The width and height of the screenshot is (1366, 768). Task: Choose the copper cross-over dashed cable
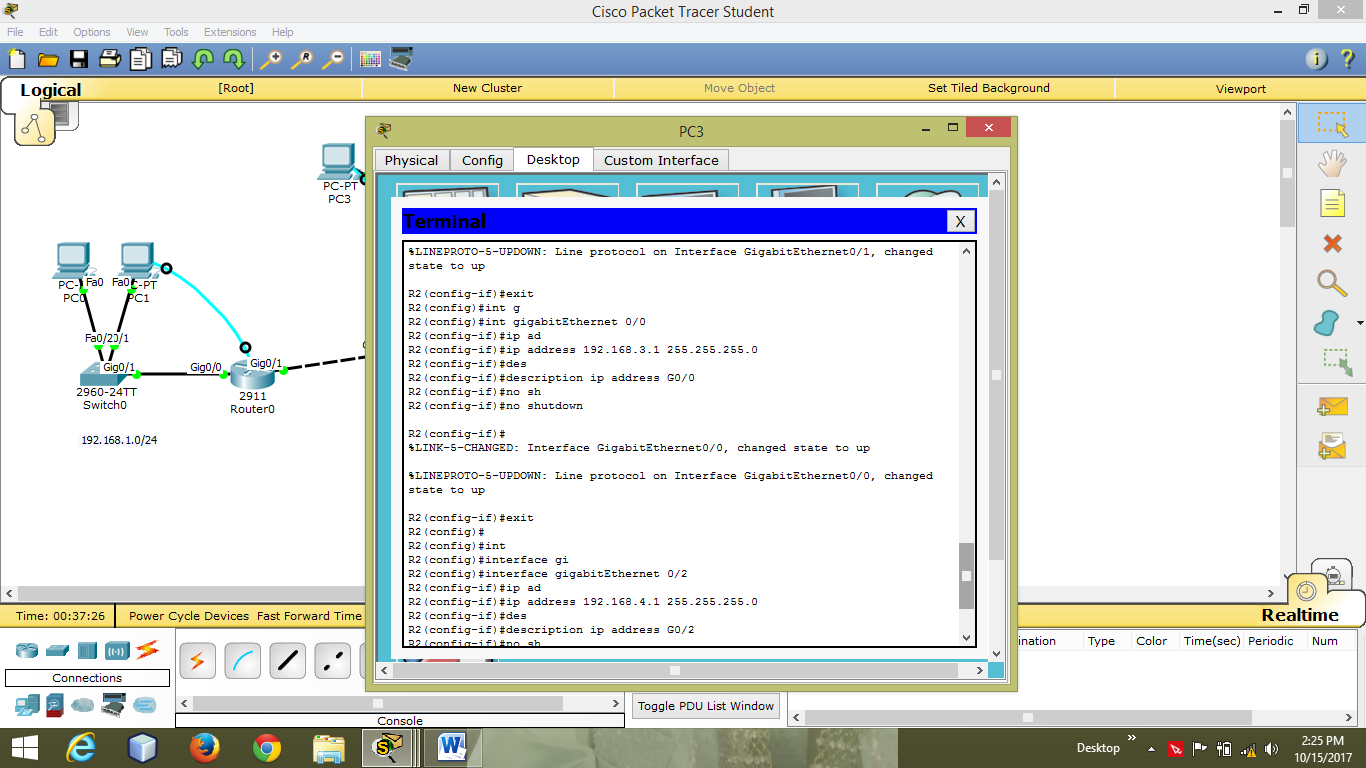click(333, 661)
